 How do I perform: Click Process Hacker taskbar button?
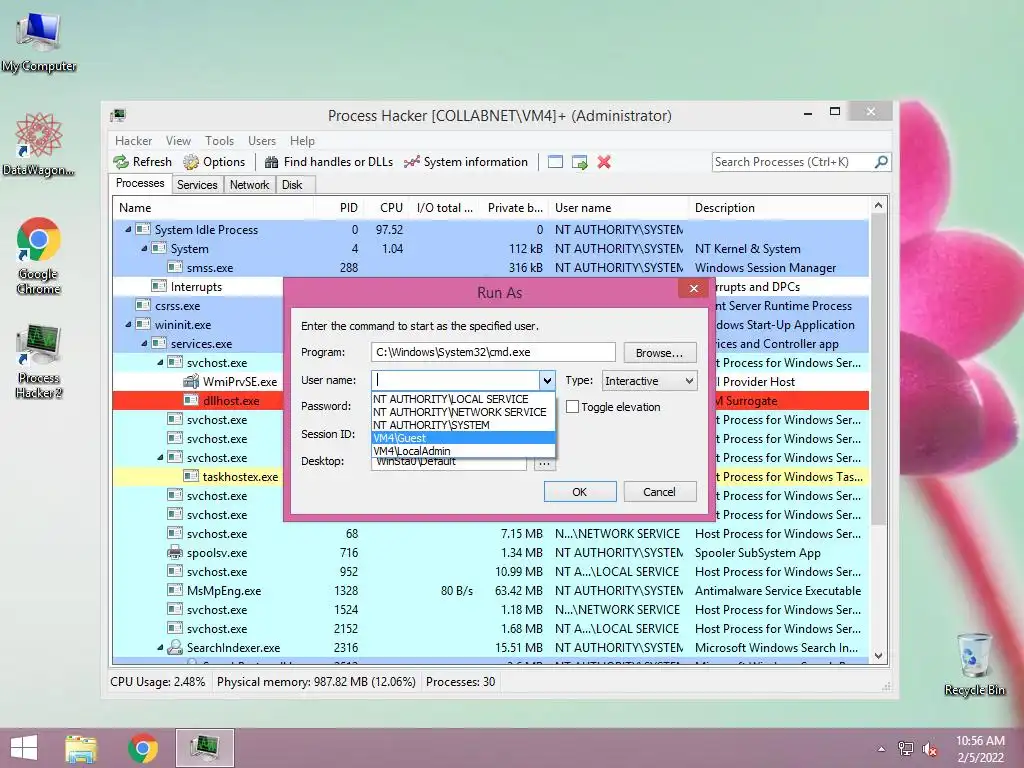coord(204,748)
